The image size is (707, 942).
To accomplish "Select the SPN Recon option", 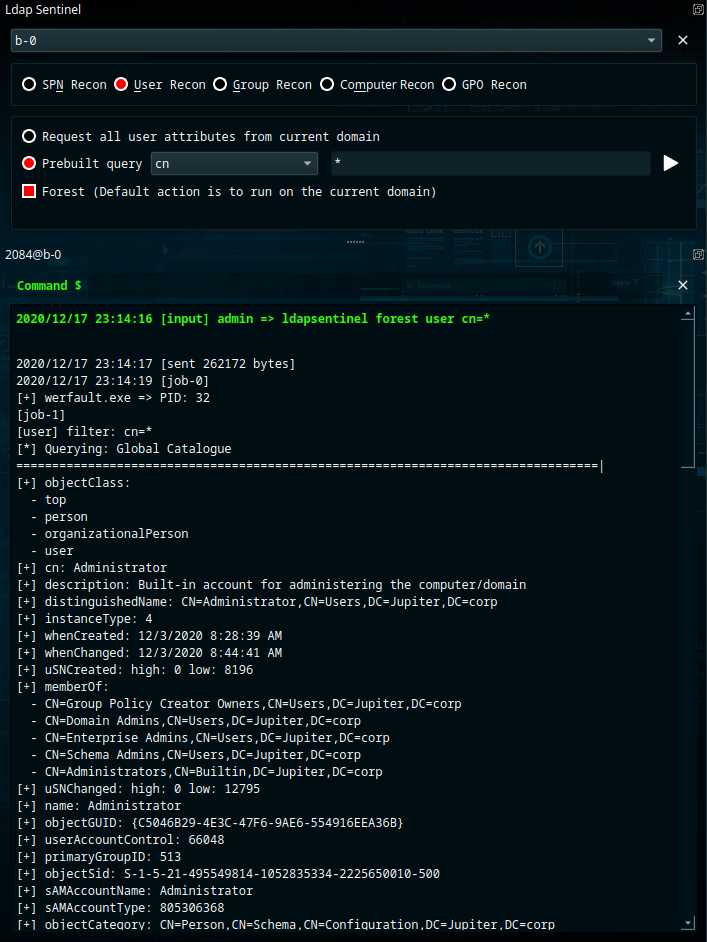I will pyautogui.click(x=29, y=85).
